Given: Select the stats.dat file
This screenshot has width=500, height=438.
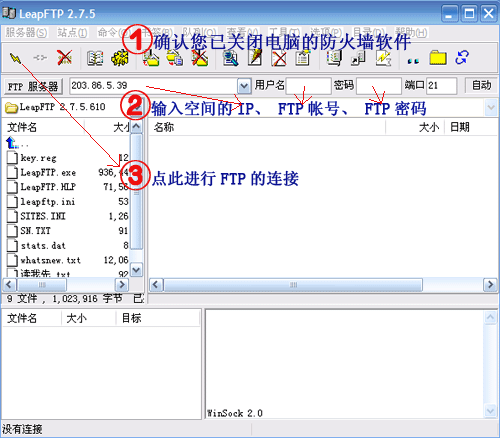Looking at the screenshot, I should [x=43, y=246].
